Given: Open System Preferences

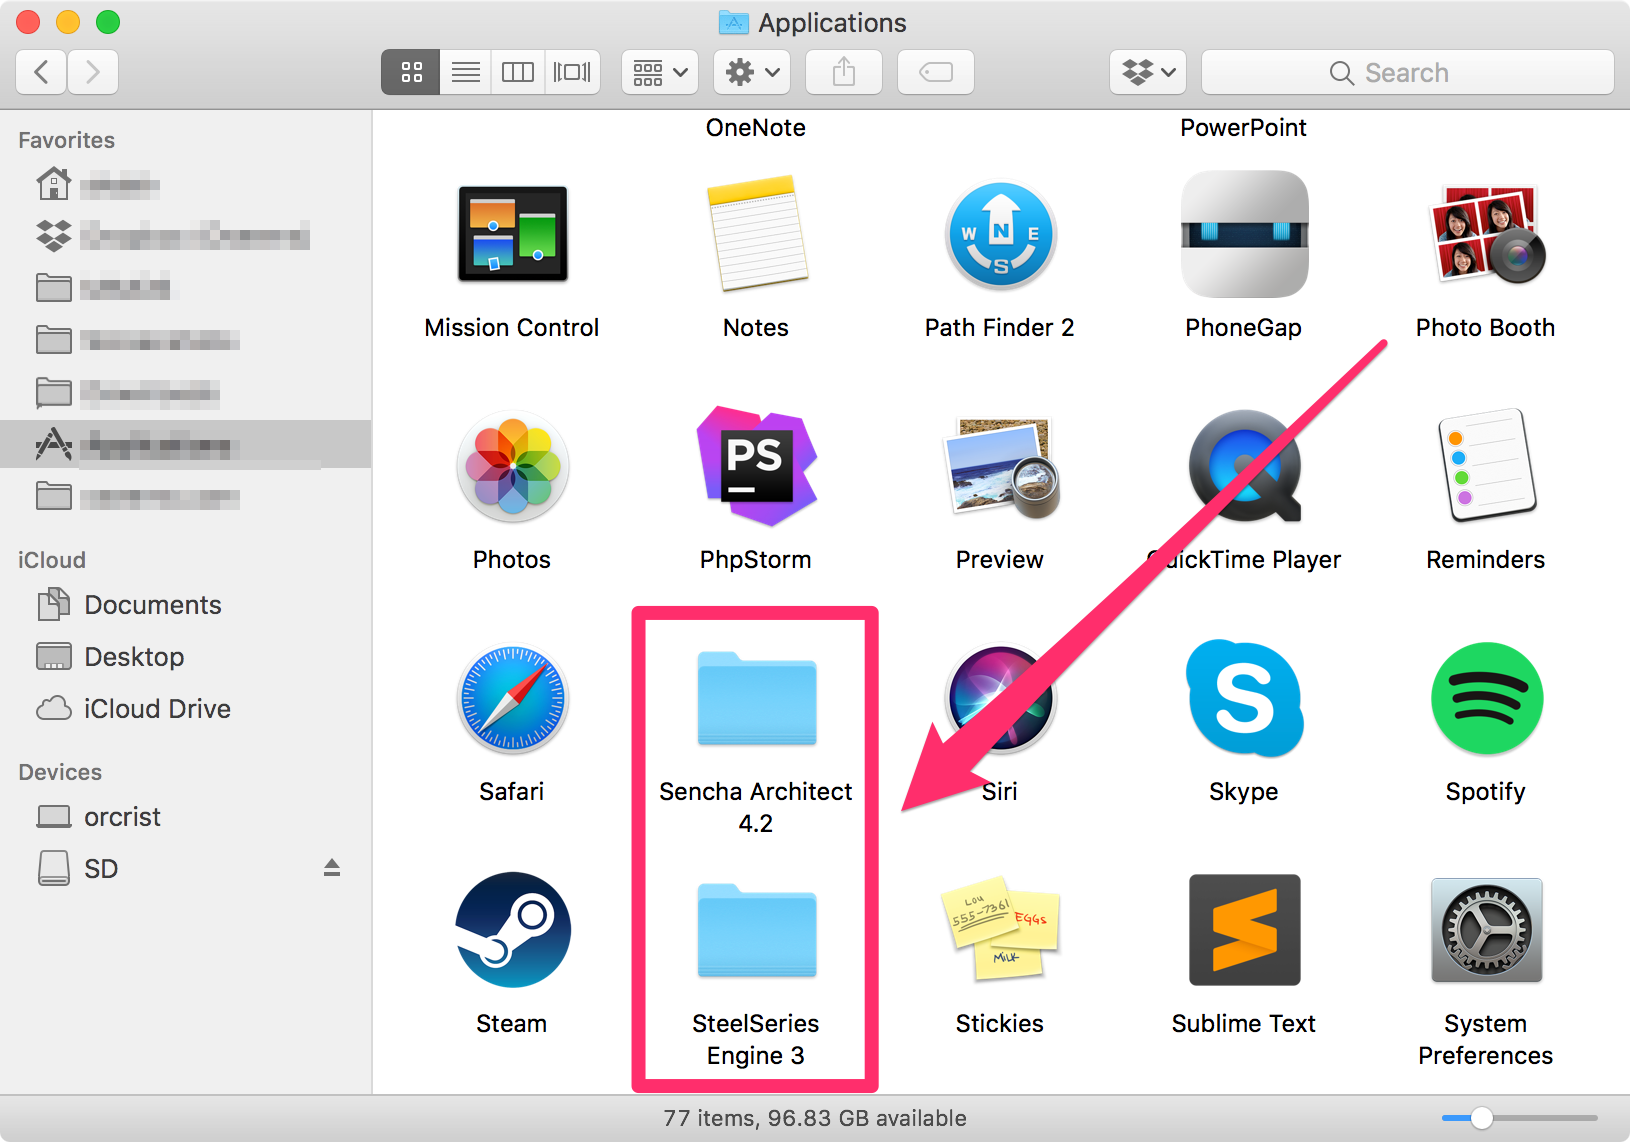Looking at the screenshot, I should pyautogui.click(x=1485, y=930).
